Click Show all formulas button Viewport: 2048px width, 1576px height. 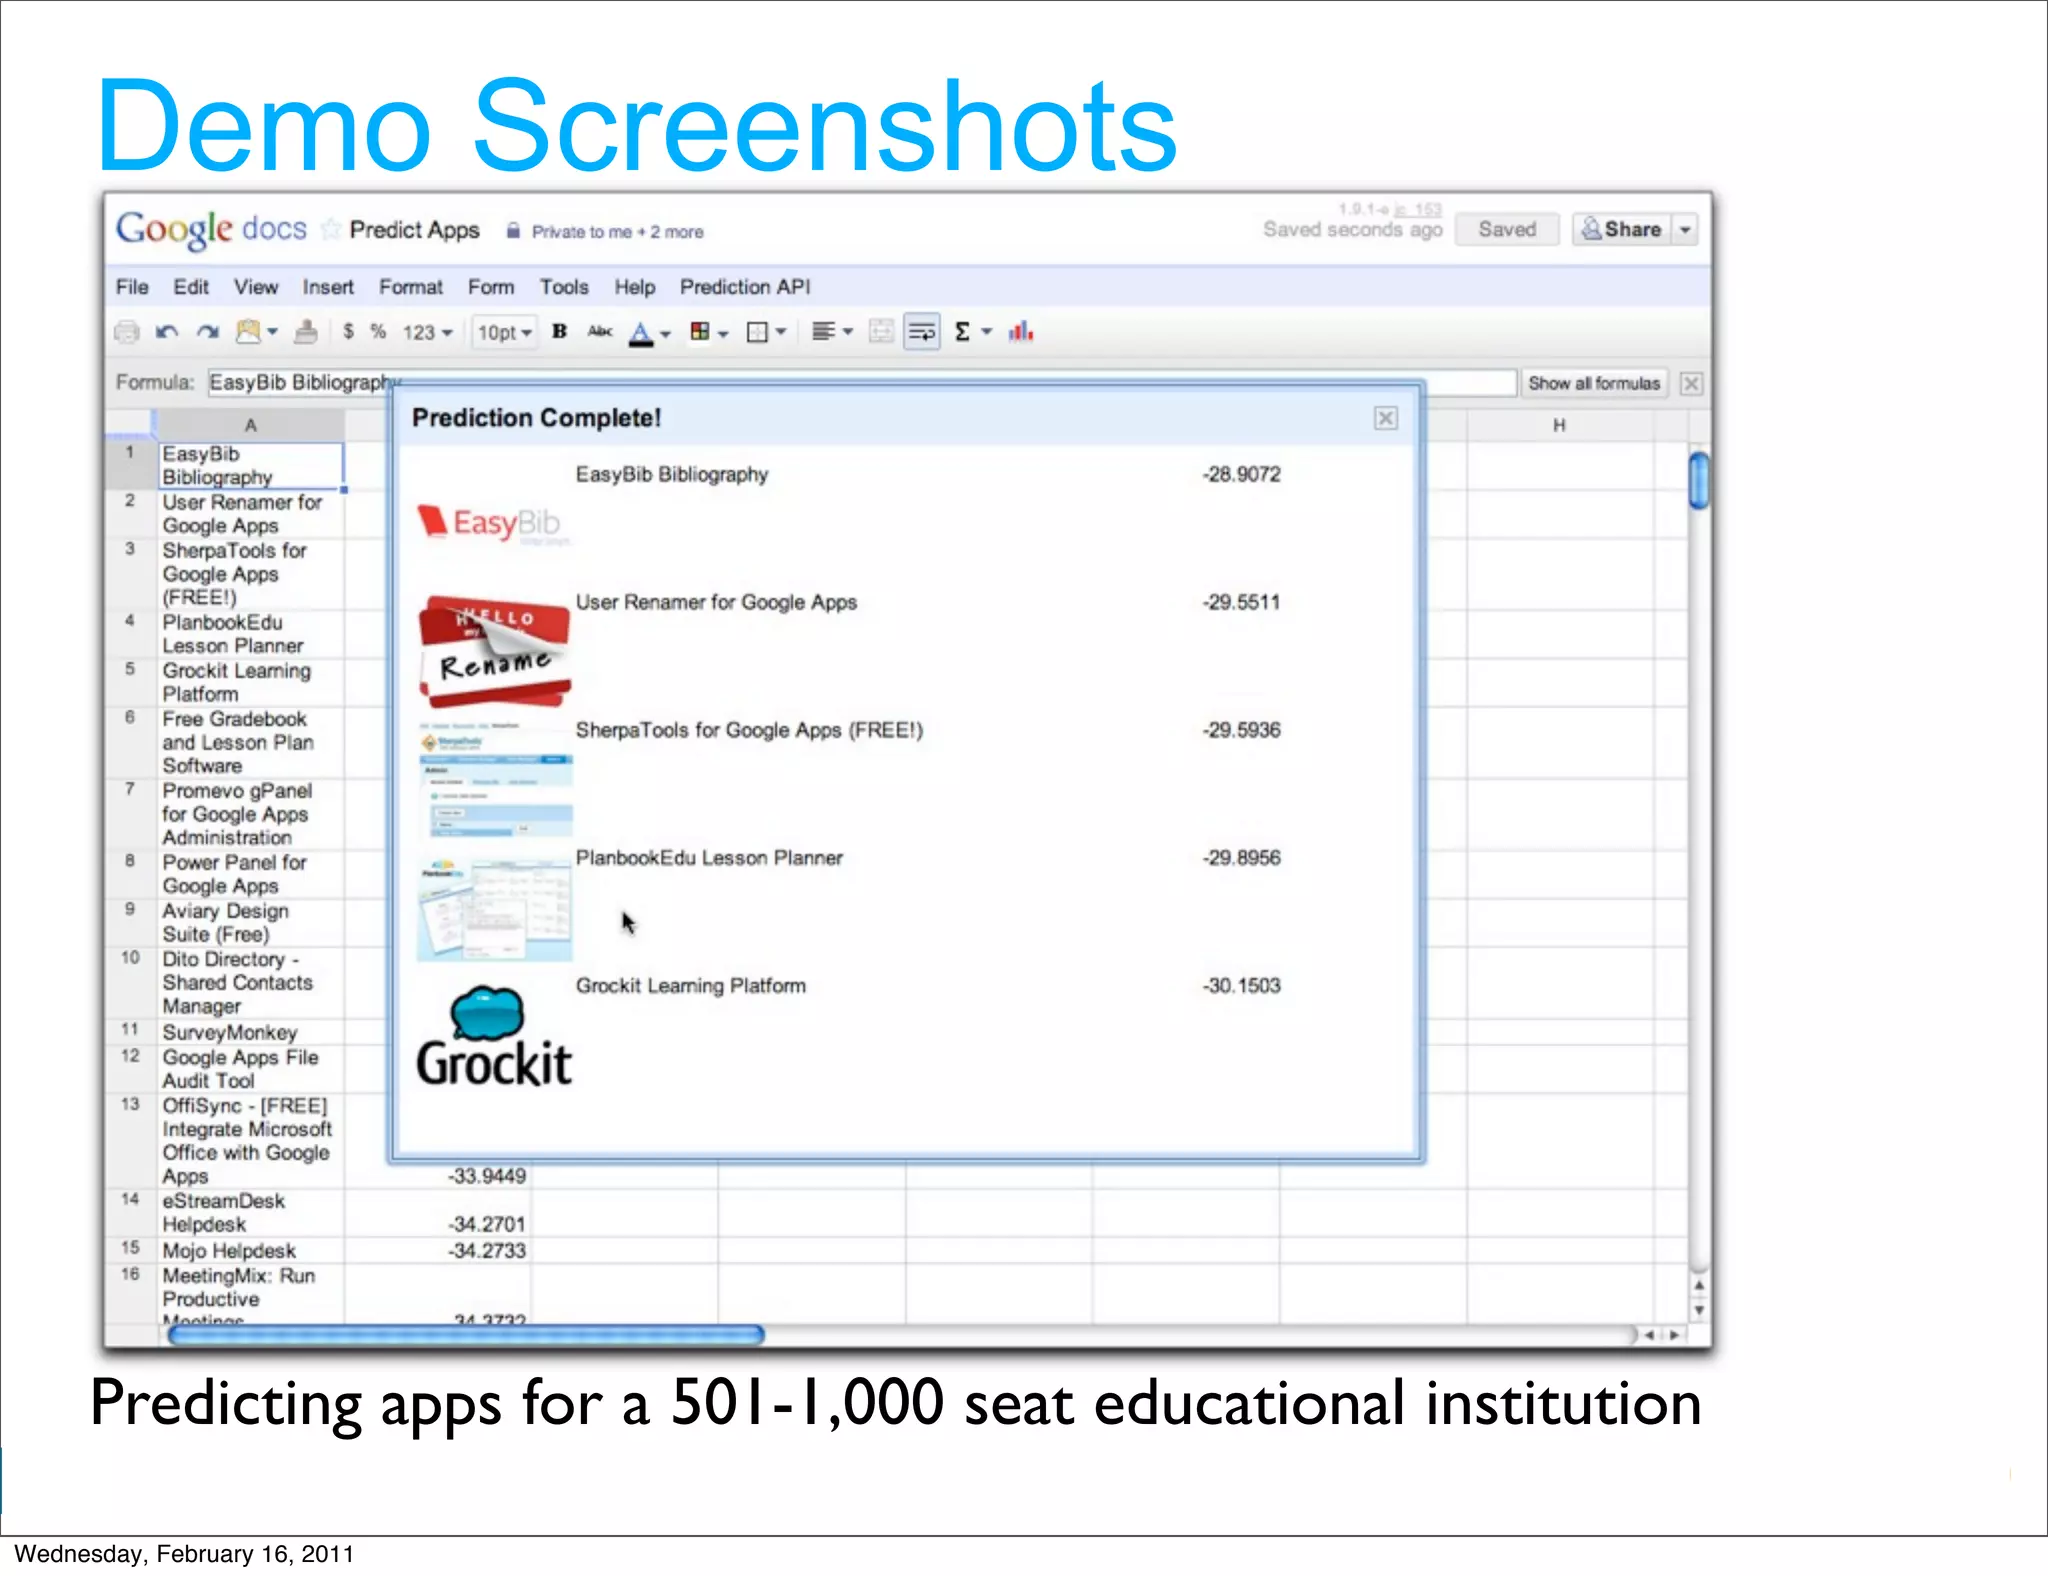pos(1594,383)
